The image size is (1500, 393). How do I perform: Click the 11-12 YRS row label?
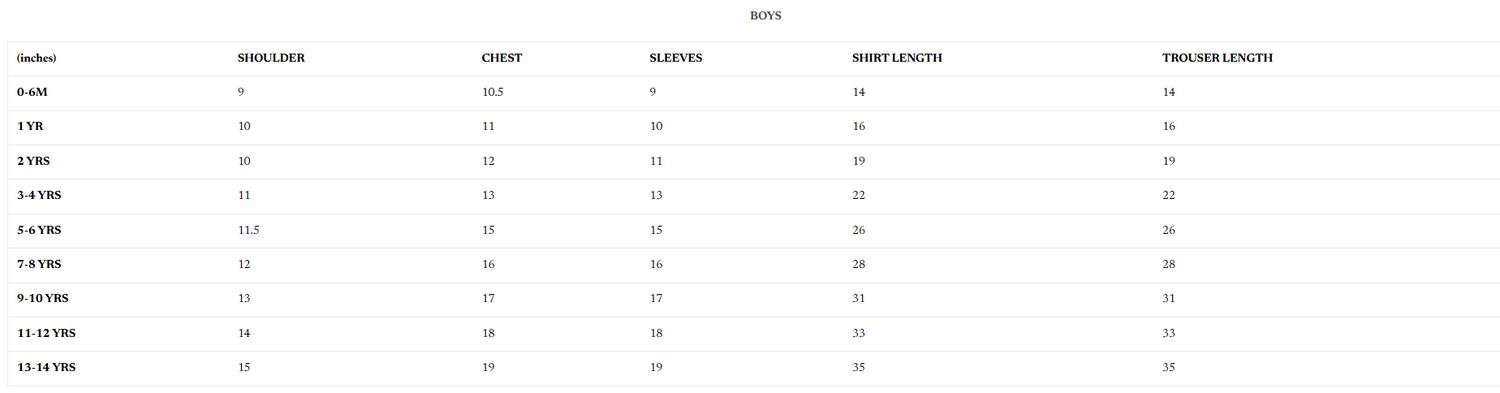tap(46, 333)
